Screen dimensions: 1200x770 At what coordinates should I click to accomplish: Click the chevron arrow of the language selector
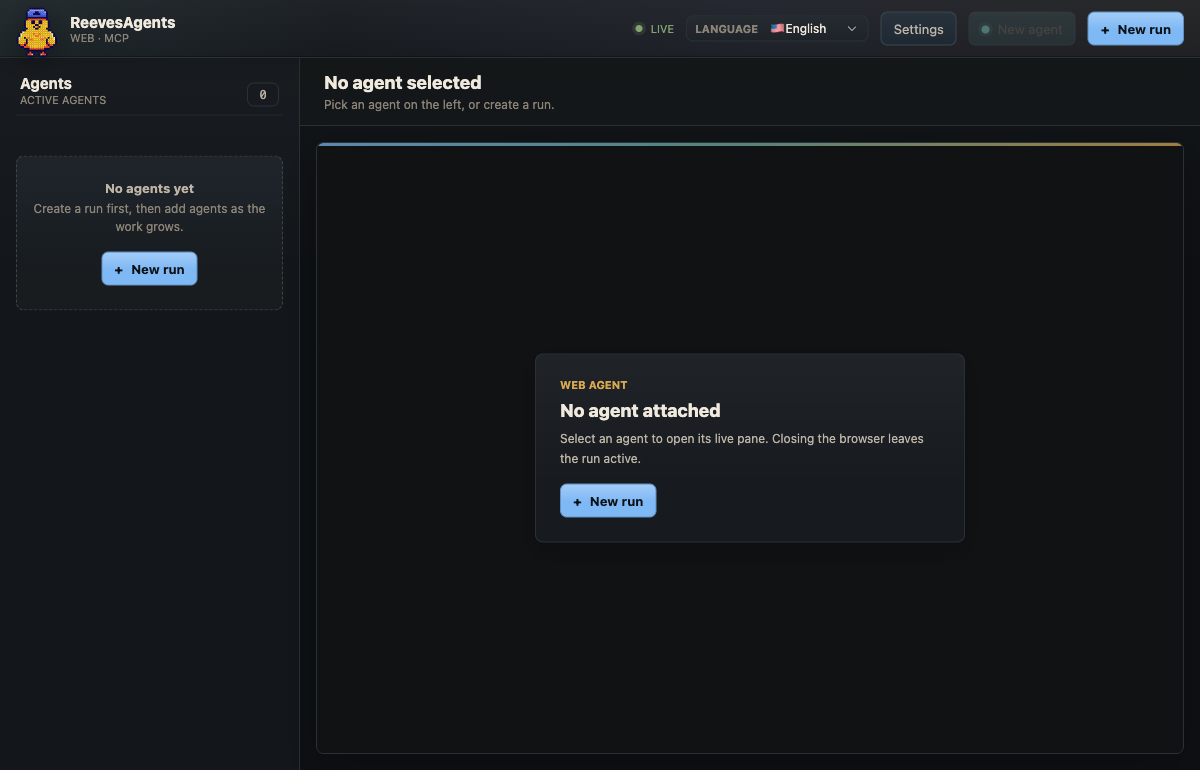tap(852, 29)
